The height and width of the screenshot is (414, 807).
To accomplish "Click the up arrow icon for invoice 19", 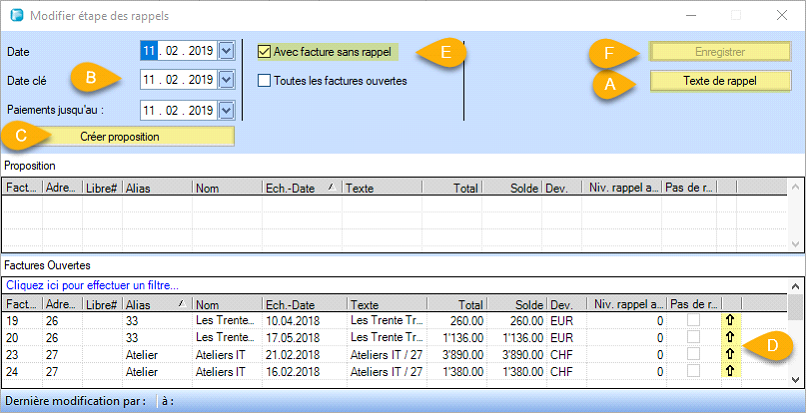I will 729,320.
